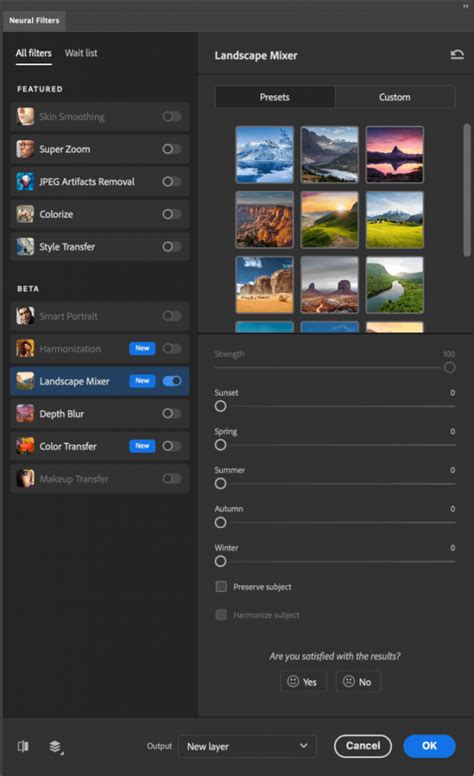The image size is (474, 776).
Task: Toggle the Harmonization switch
Action: (x=172, y=348)
